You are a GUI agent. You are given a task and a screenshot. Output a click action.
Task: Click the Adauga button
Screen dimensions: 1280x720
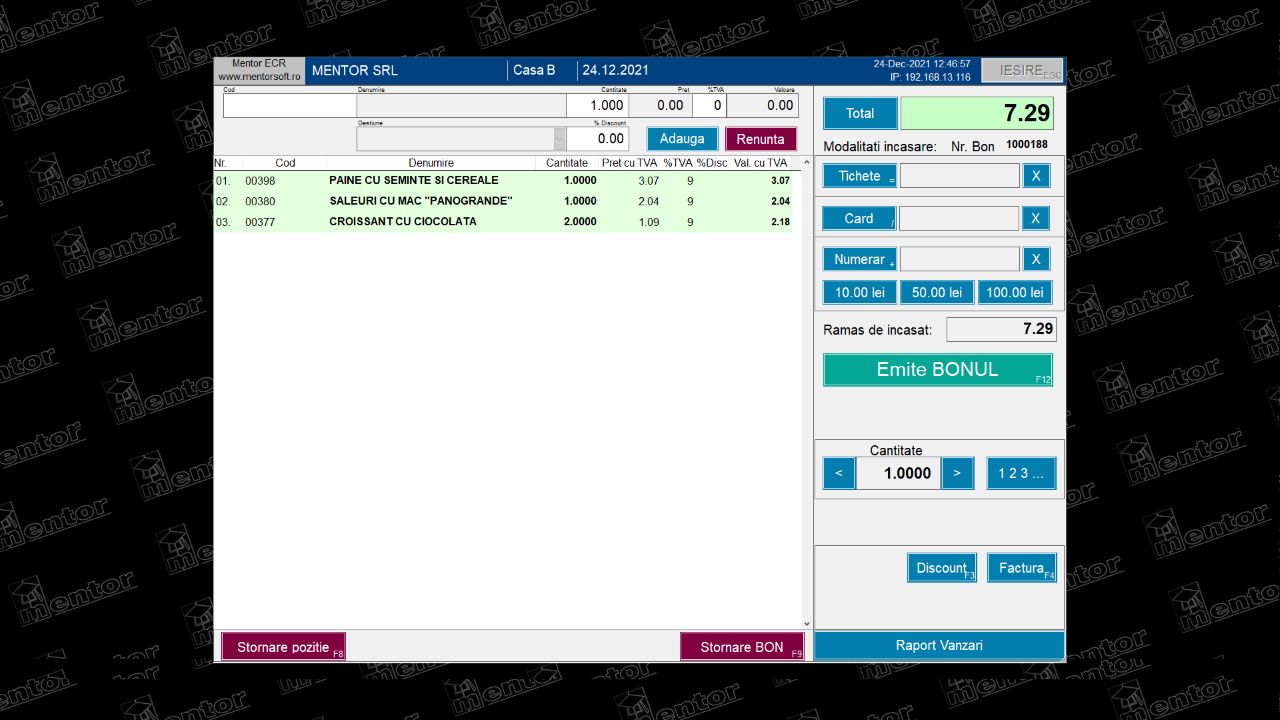[x=682, y=139]
